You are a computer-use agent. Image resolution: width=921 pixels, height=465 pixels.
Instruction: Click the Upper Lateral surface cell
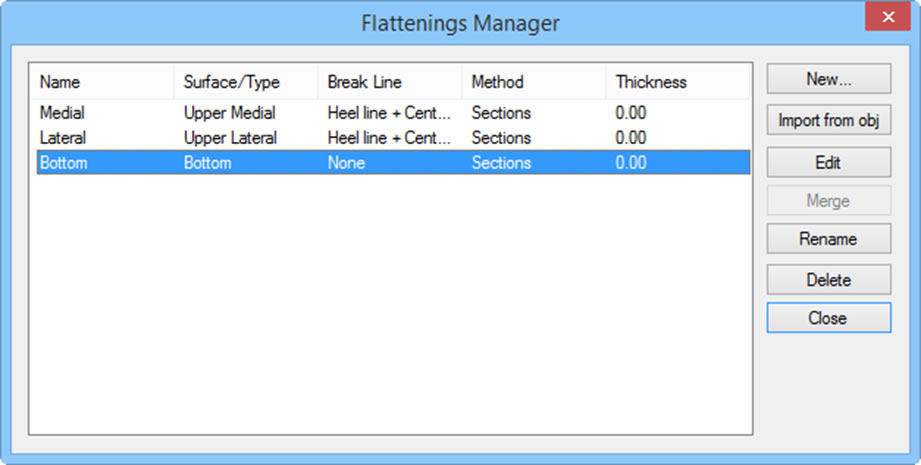tap(230, 137)
